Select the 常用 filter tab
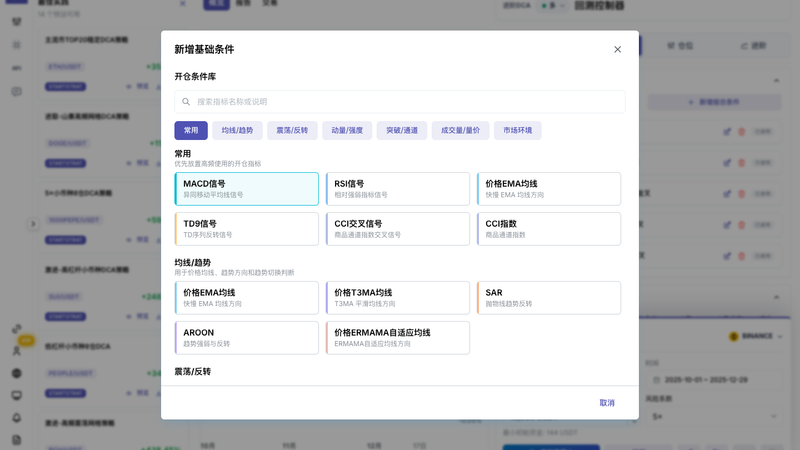The width and height of the screenshot is (800, 450). pos(191,131)
